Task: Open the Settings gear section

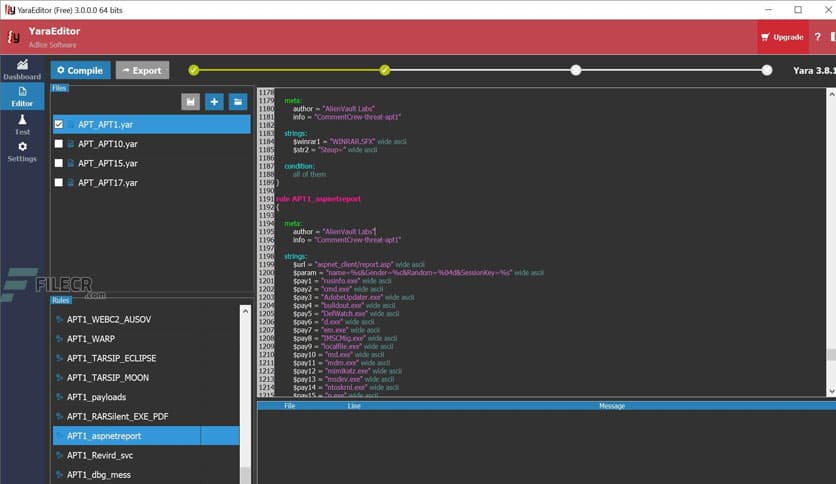Action: [x=22, y=152]
